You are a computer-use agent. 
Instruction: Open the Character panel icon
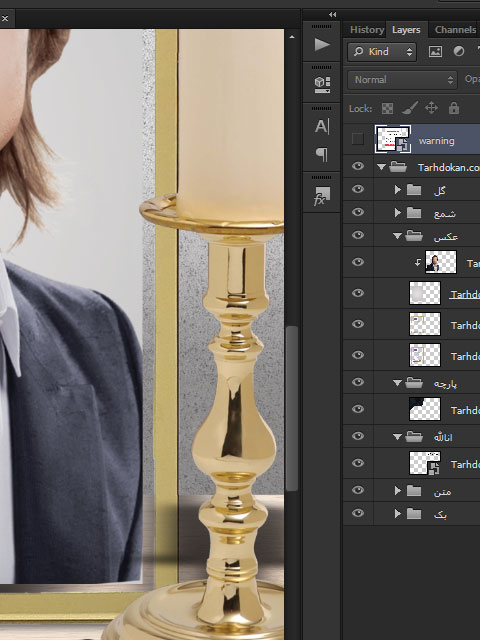pos(322,126)
